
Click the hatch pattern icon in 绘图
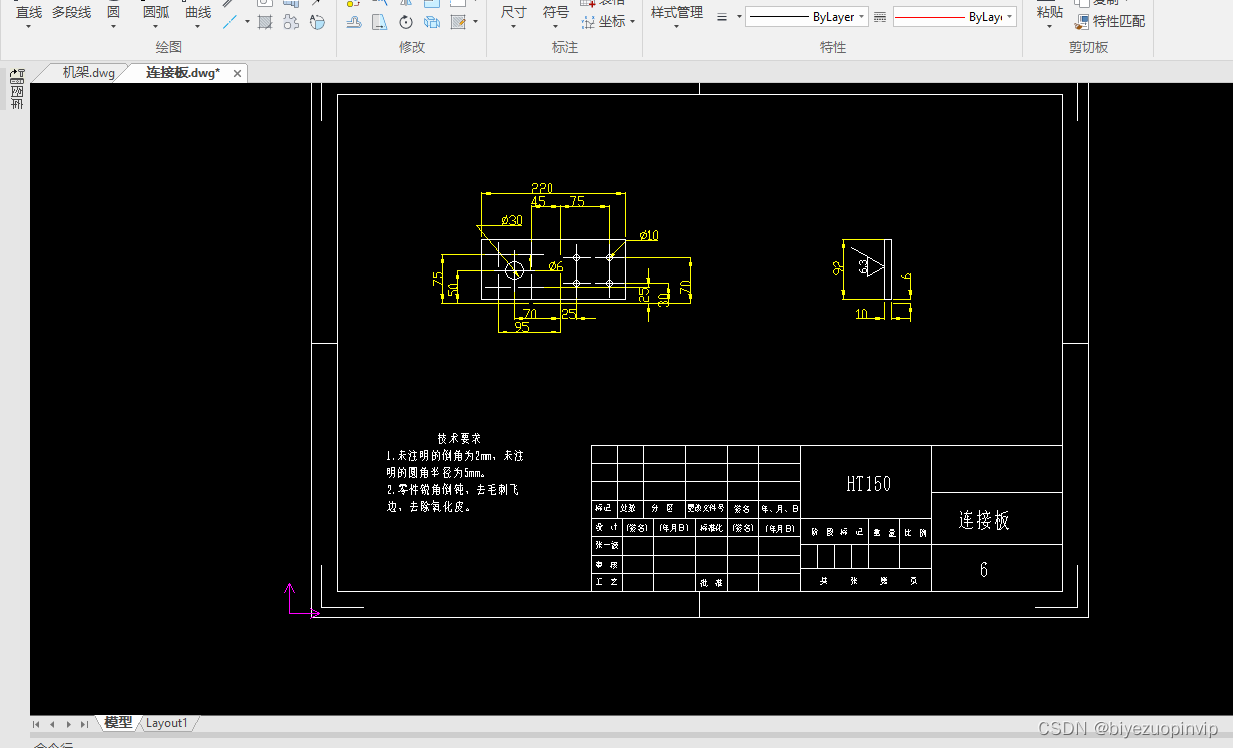coord(265,21)
